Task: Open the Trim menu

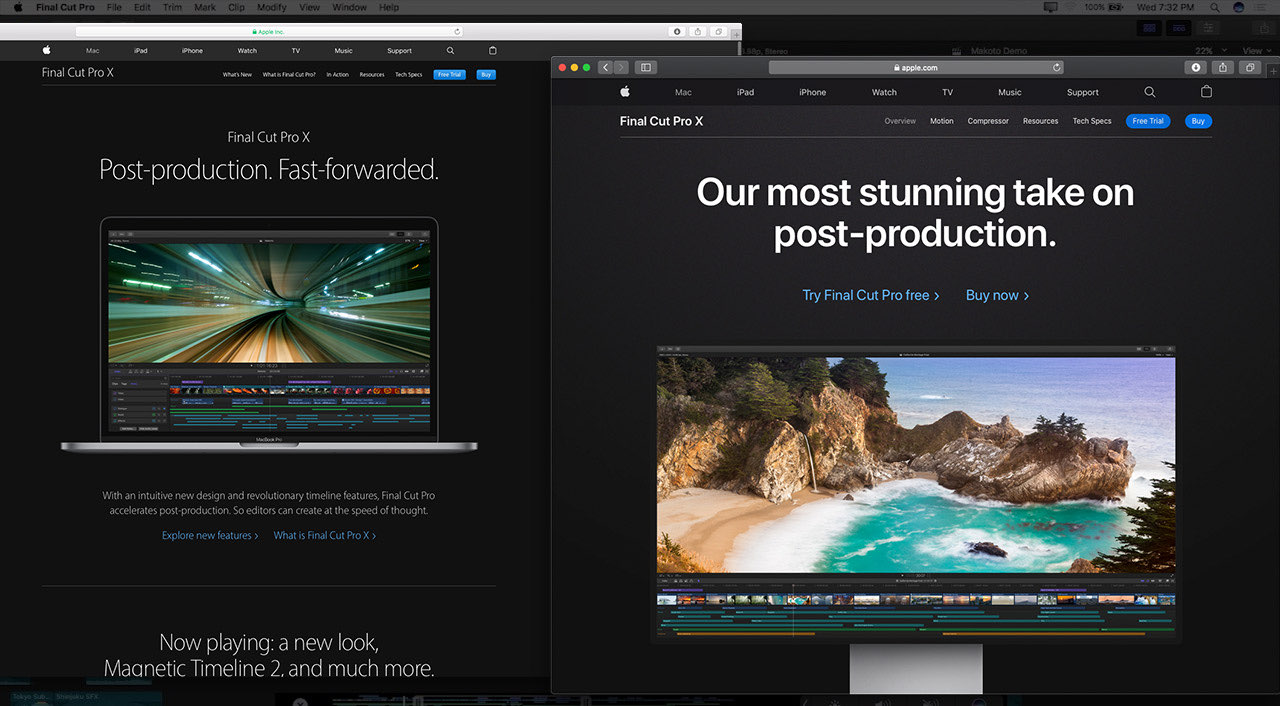Action: tap(172, 7)
